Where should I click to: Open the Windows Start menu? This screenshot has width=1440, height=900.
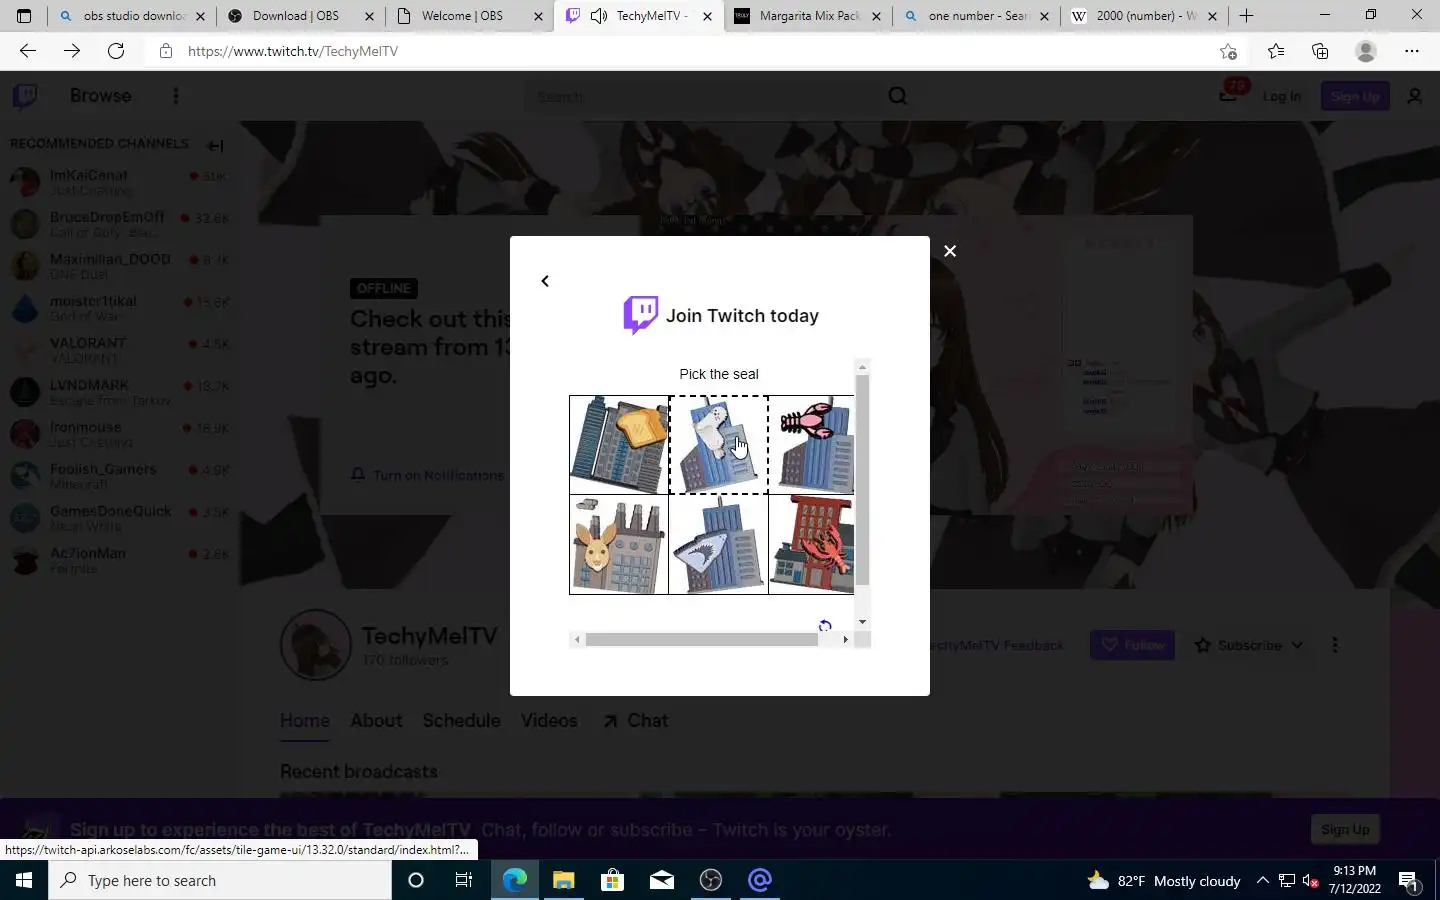pyautogui.click(x=24, y=880)
